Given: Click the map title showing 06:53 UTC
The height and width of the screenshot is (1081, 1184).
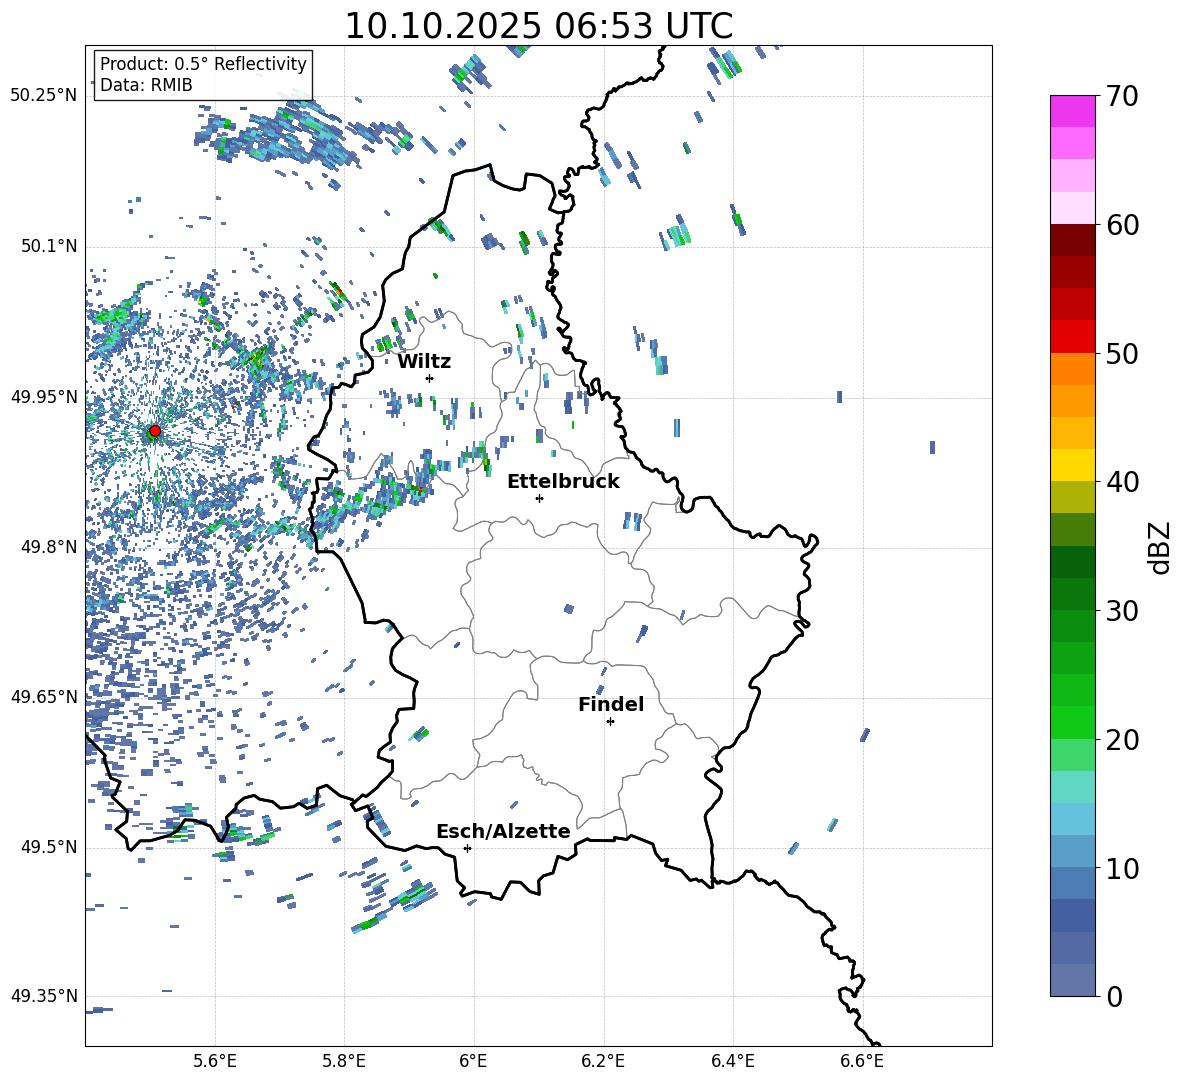Looking at the screenshot, I should [x=538, y=26].
